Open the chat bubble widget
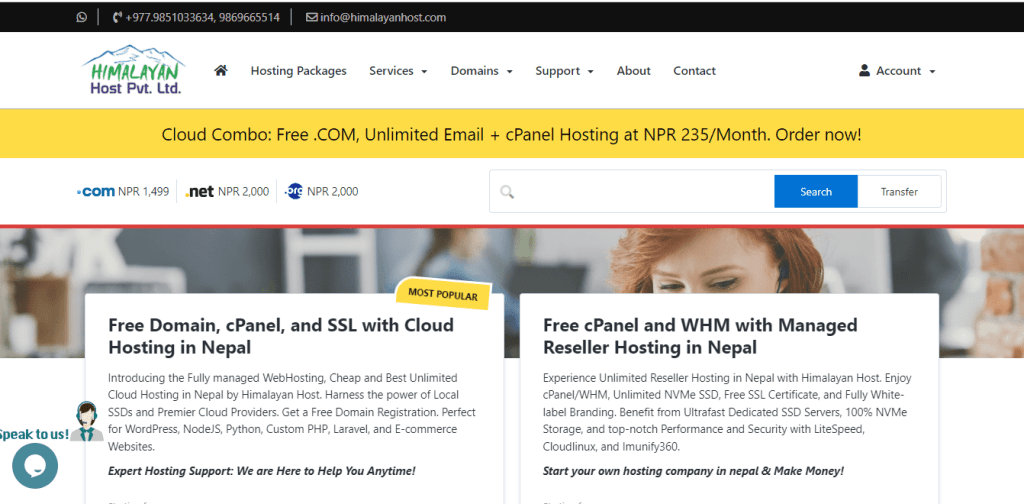This screenshot has width=1024, height=504. 34,465
